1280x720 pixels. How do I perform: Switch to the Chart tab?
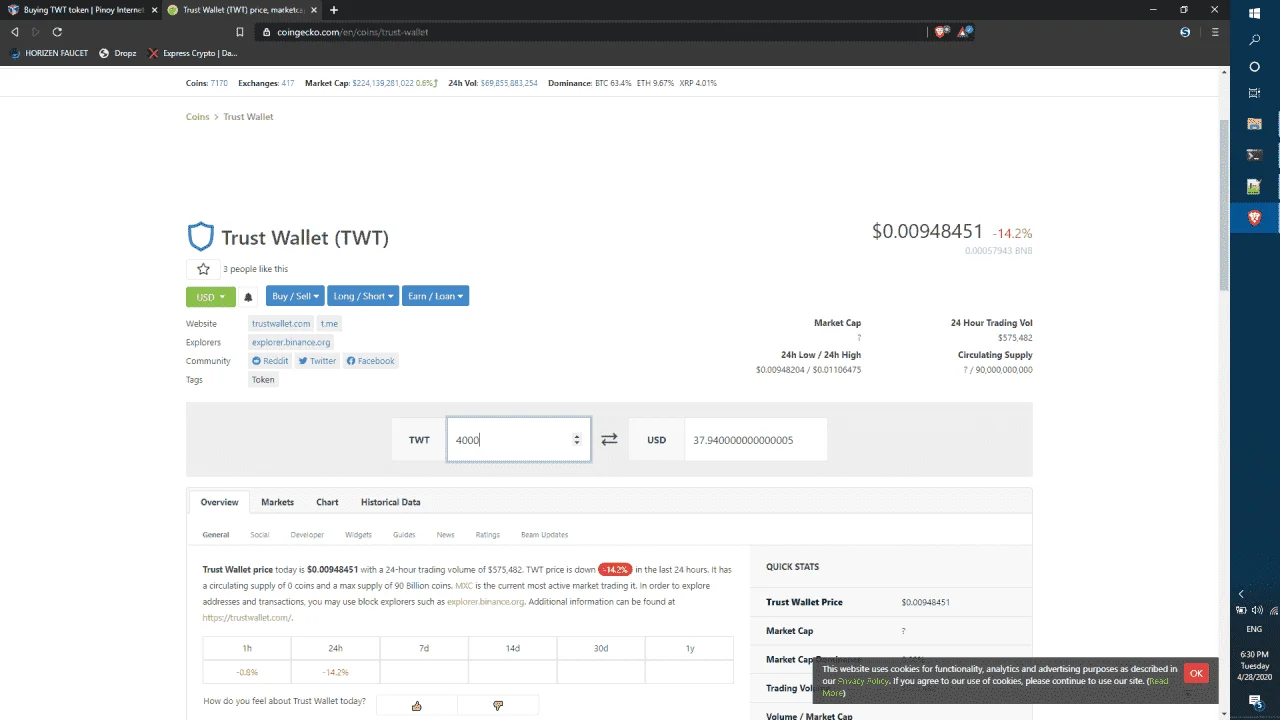tap(327, 502)
